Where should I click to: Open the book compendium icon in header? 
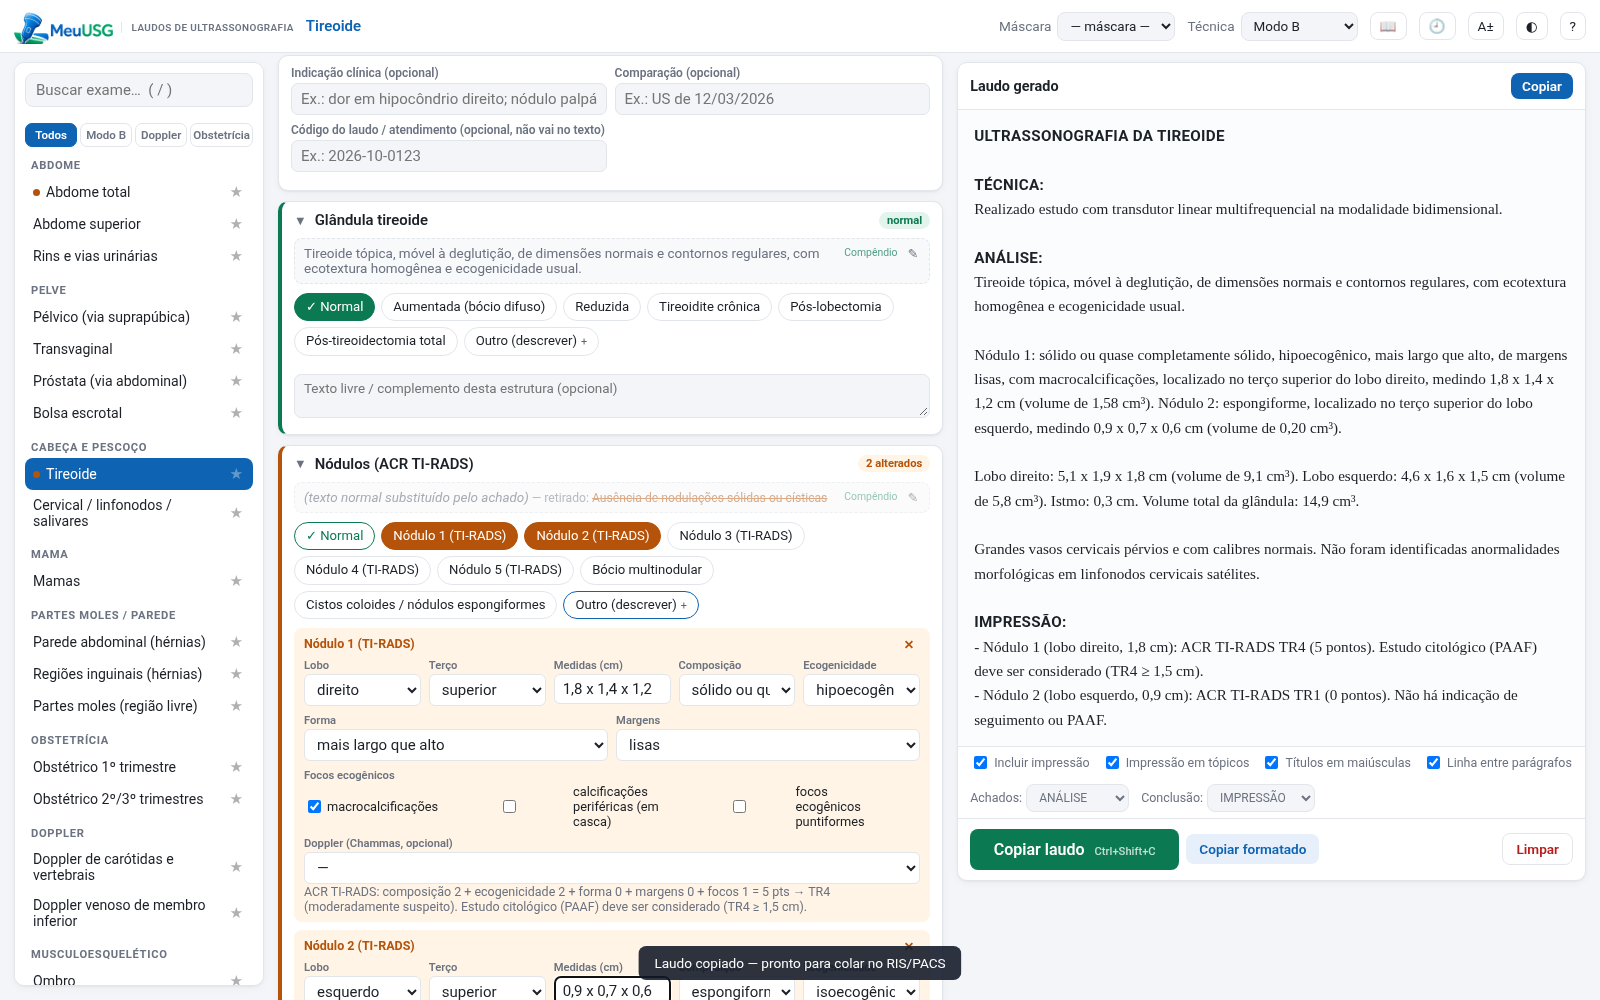[1388, 27]
